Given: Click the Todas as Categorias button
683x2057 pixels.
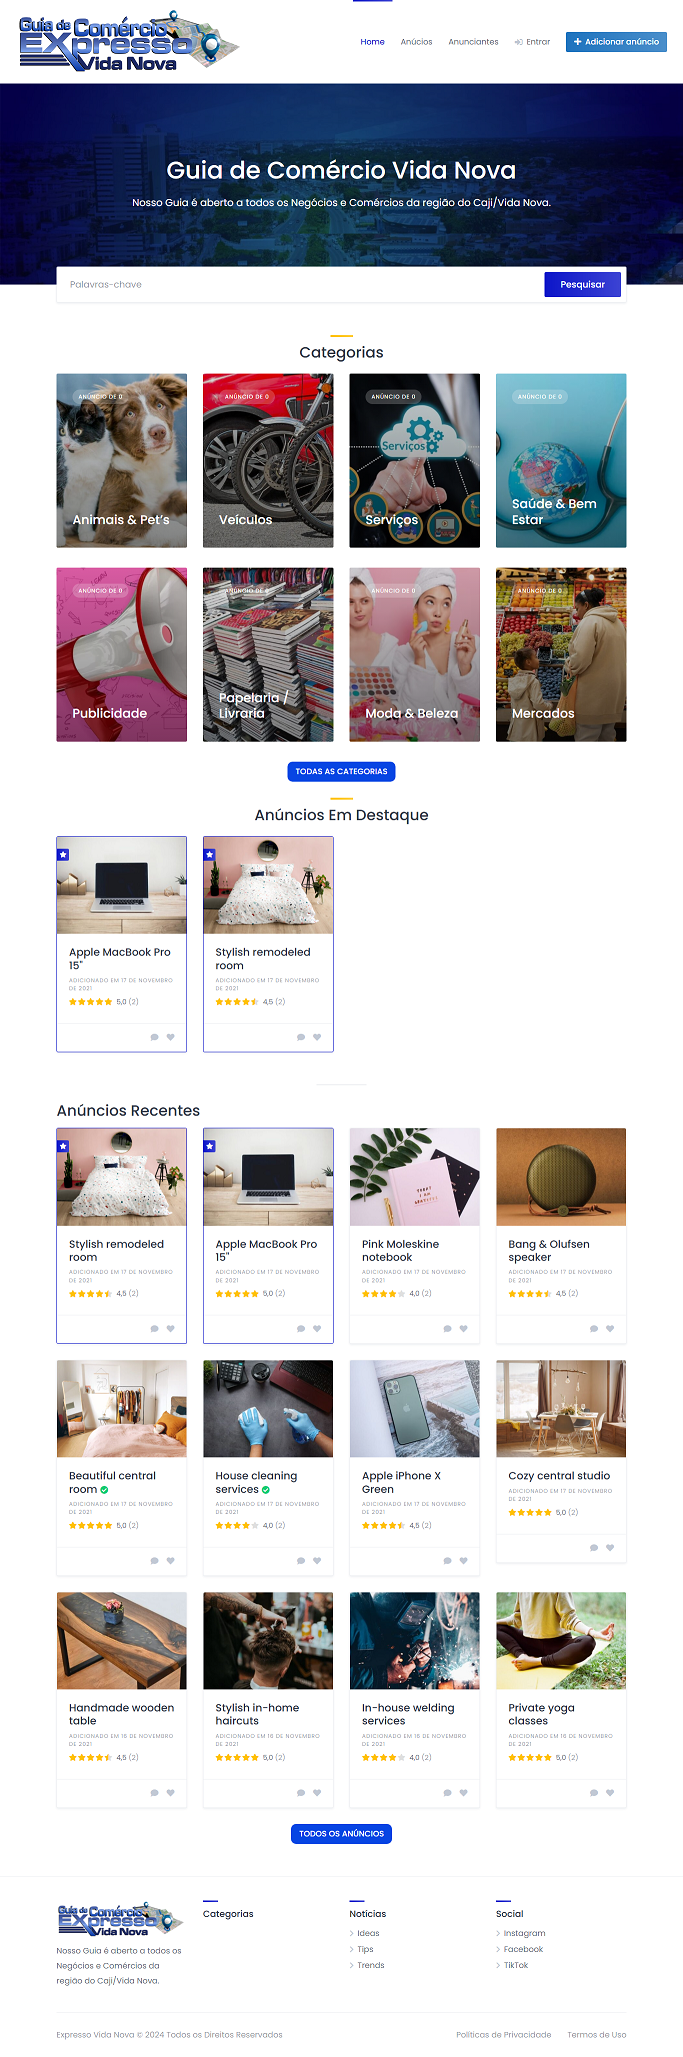Looking at the screenshot, I should pos(341,771).
